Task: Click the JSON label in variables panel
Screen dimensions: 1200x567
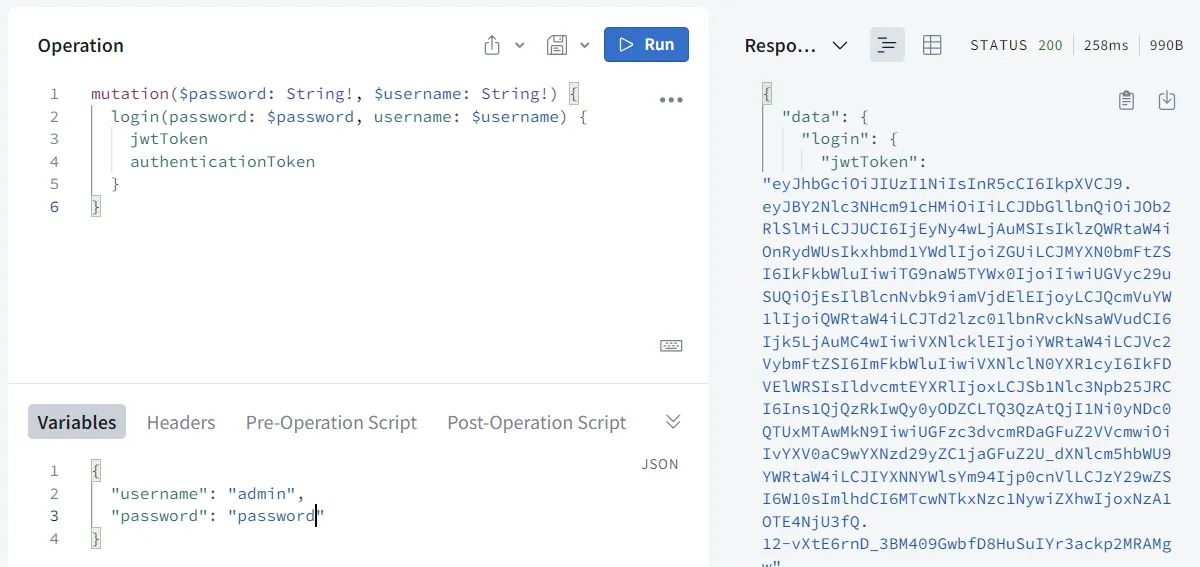Action: pos(660,464)
